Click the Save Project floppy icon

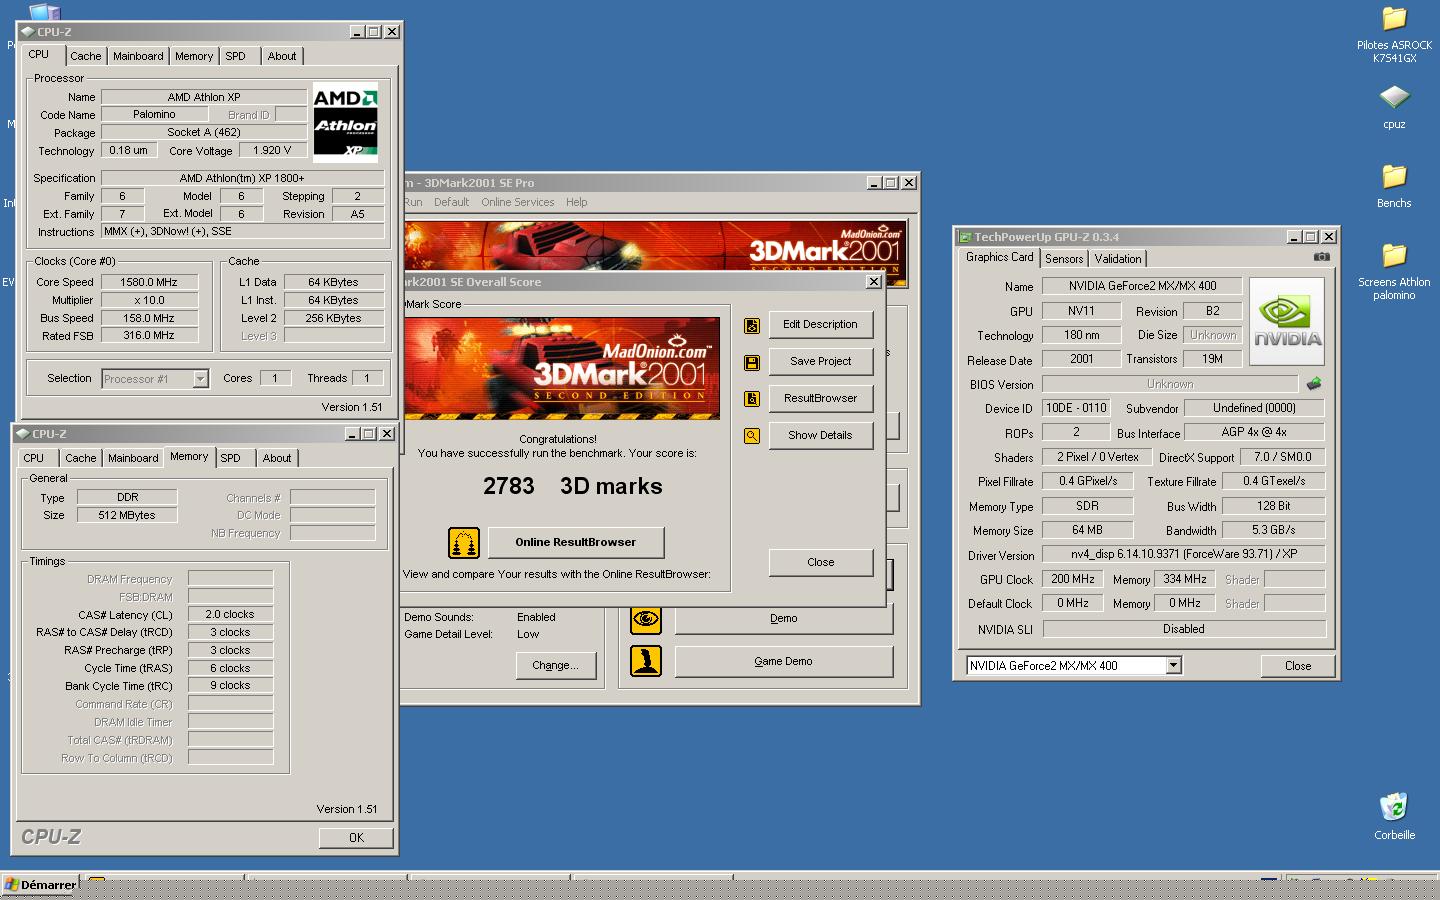(752, 362)
